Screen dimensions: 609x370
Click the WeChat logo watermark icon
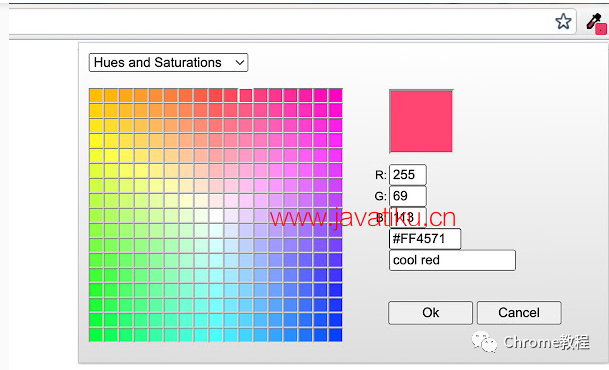tap(484, 342)
